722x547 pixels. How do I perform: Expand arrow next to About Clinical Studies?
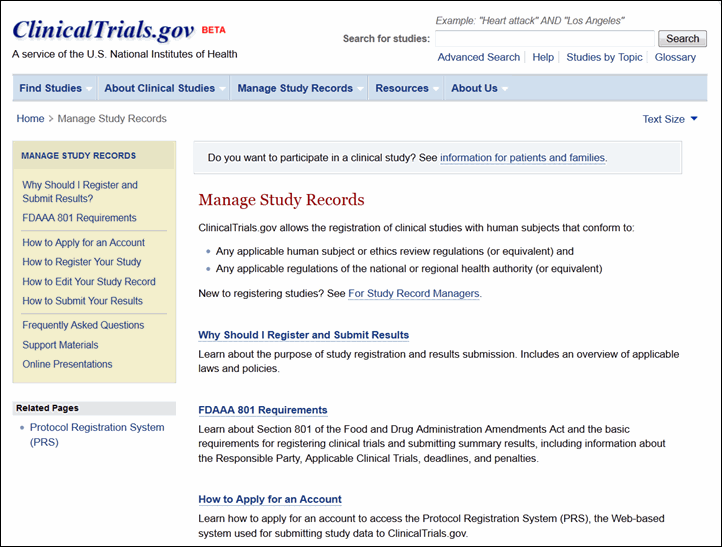click(x=222, y=89)
